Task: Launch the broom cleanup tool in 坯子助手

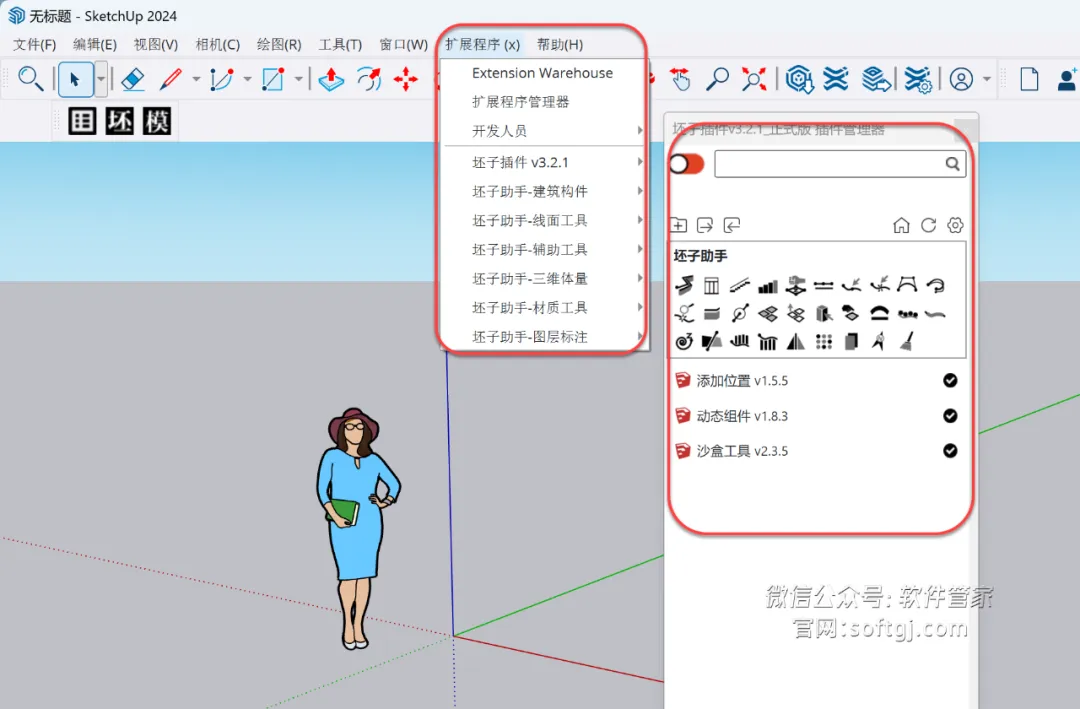Action: click(x=907, y=341)
